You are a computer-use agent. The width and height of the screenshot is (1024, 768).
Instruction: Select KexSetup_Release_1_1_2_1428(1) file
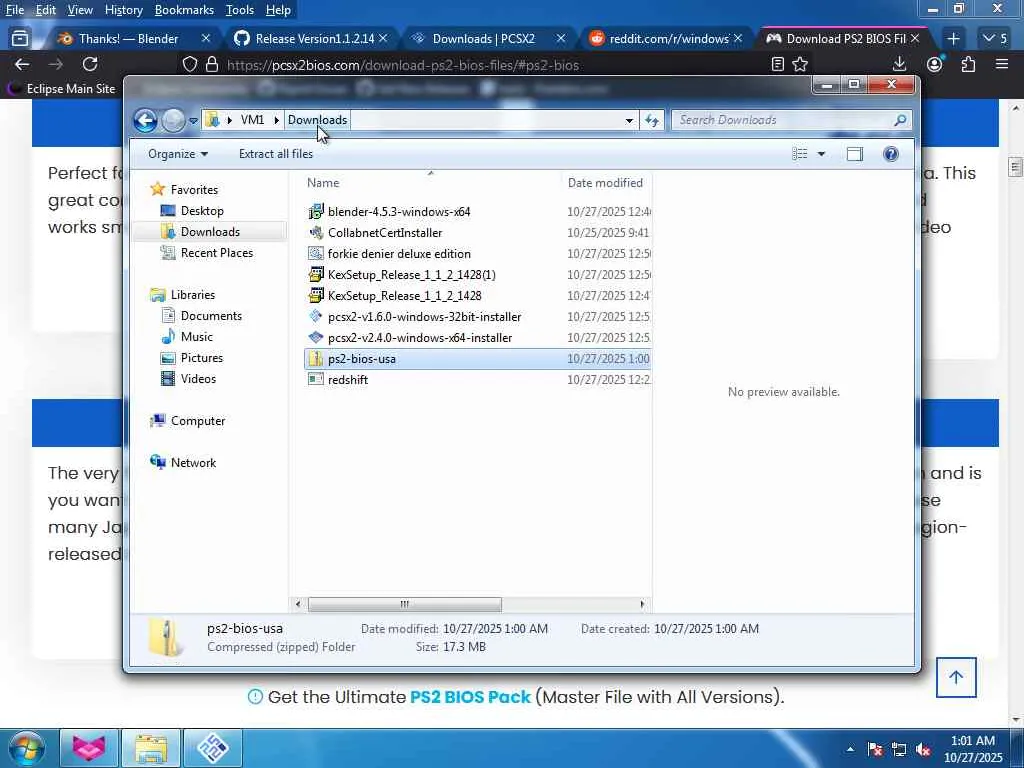click(x=411, y=274)
